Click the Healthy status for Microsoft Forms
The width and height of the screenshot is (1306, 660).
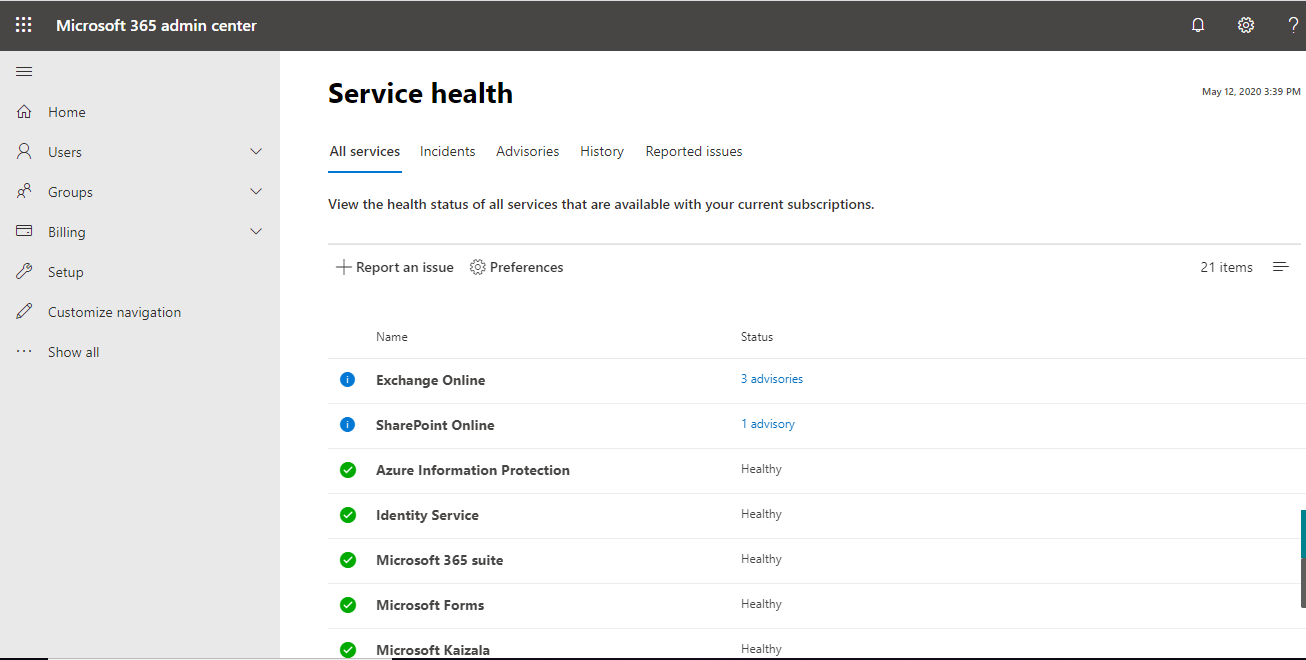[x=761, y=604]
